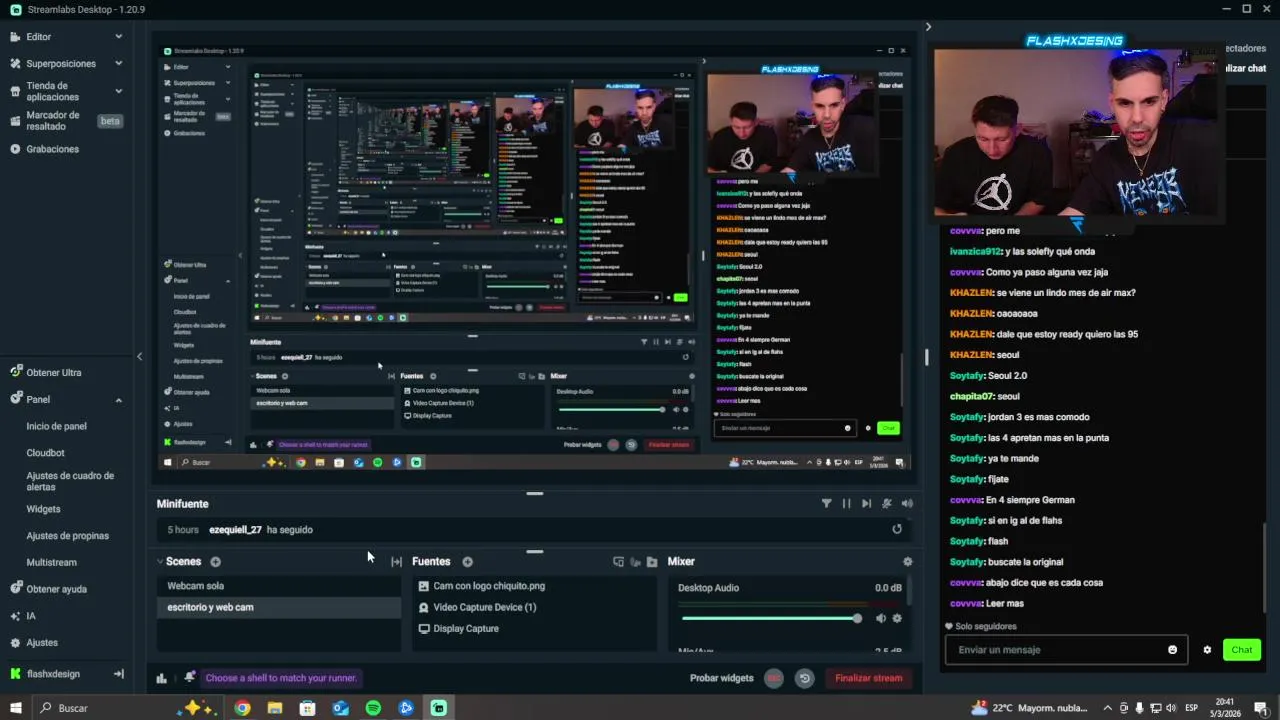Click the Fuentes studio mode icon
Image resolution: width=1280 pixels, height=720 pixels.
coord(618,562)
